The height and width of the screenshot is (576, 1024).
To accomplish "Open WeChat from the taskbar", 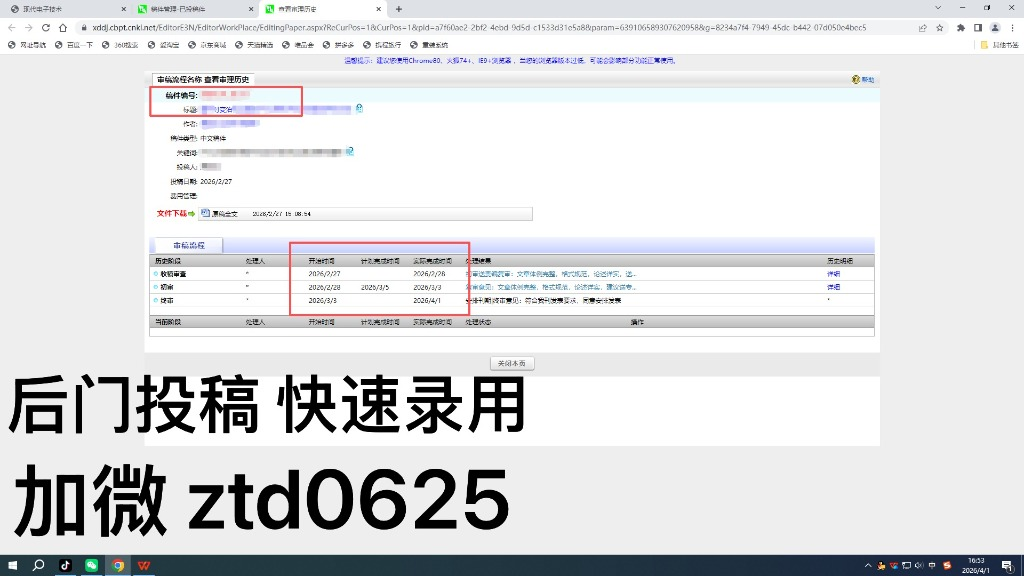I will pos(91,565).
